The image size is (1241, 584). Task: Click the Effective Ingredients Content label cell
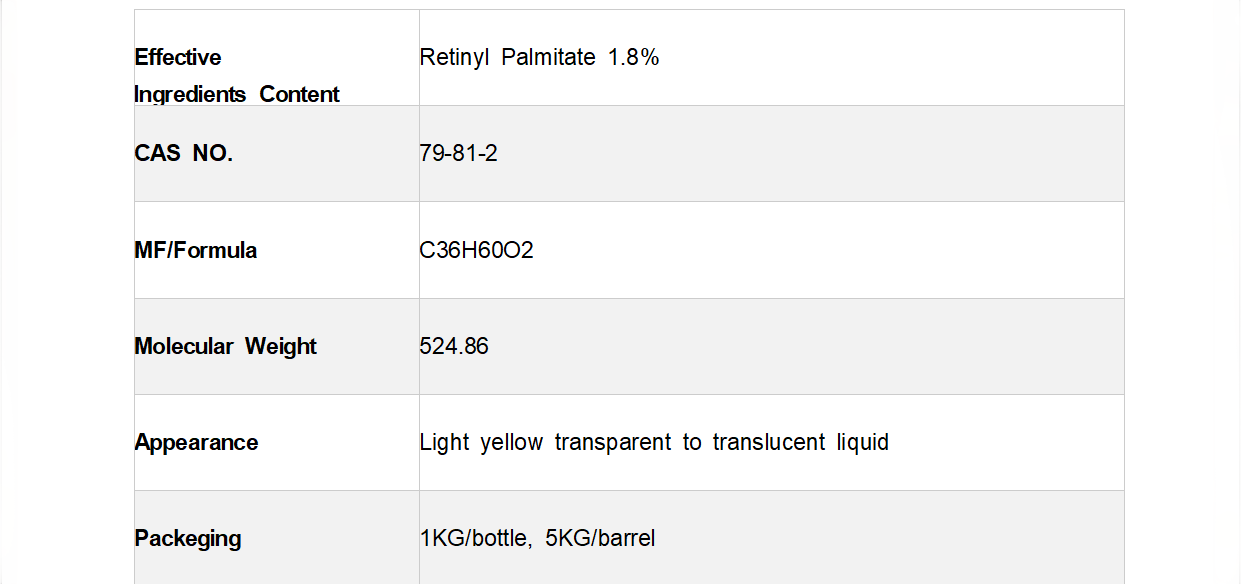(237, 75)
